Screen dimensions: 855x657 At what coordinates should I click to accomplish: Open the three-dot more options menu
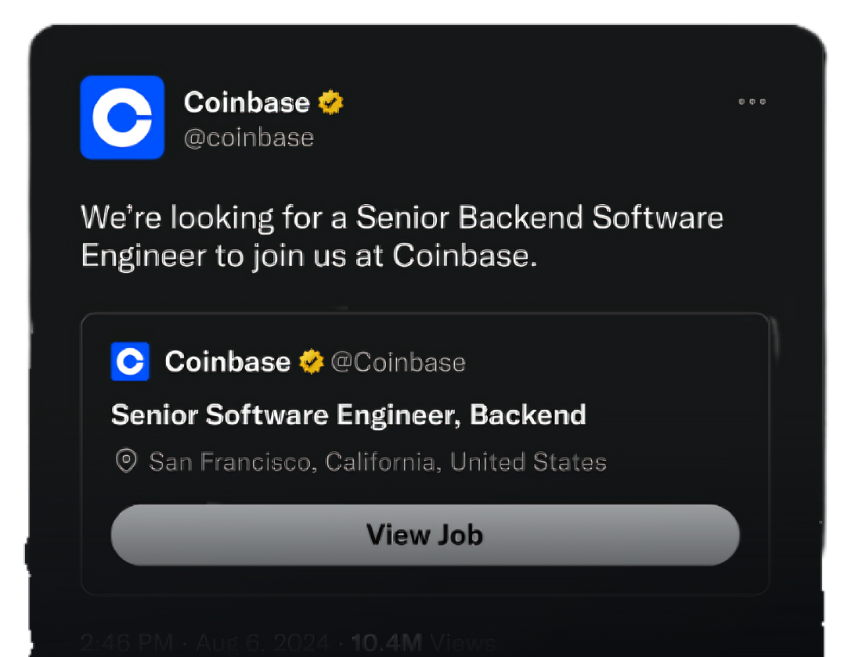pyautogui.click(x=752, y=102)
